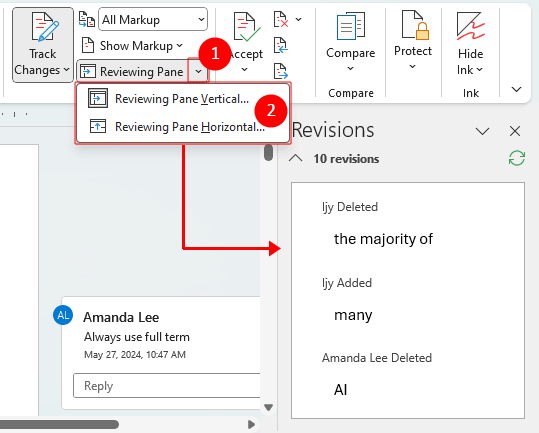Refresh the revisions list
Image resolution: width=539 pixels, height=433 pixels.
pos(517,158)
